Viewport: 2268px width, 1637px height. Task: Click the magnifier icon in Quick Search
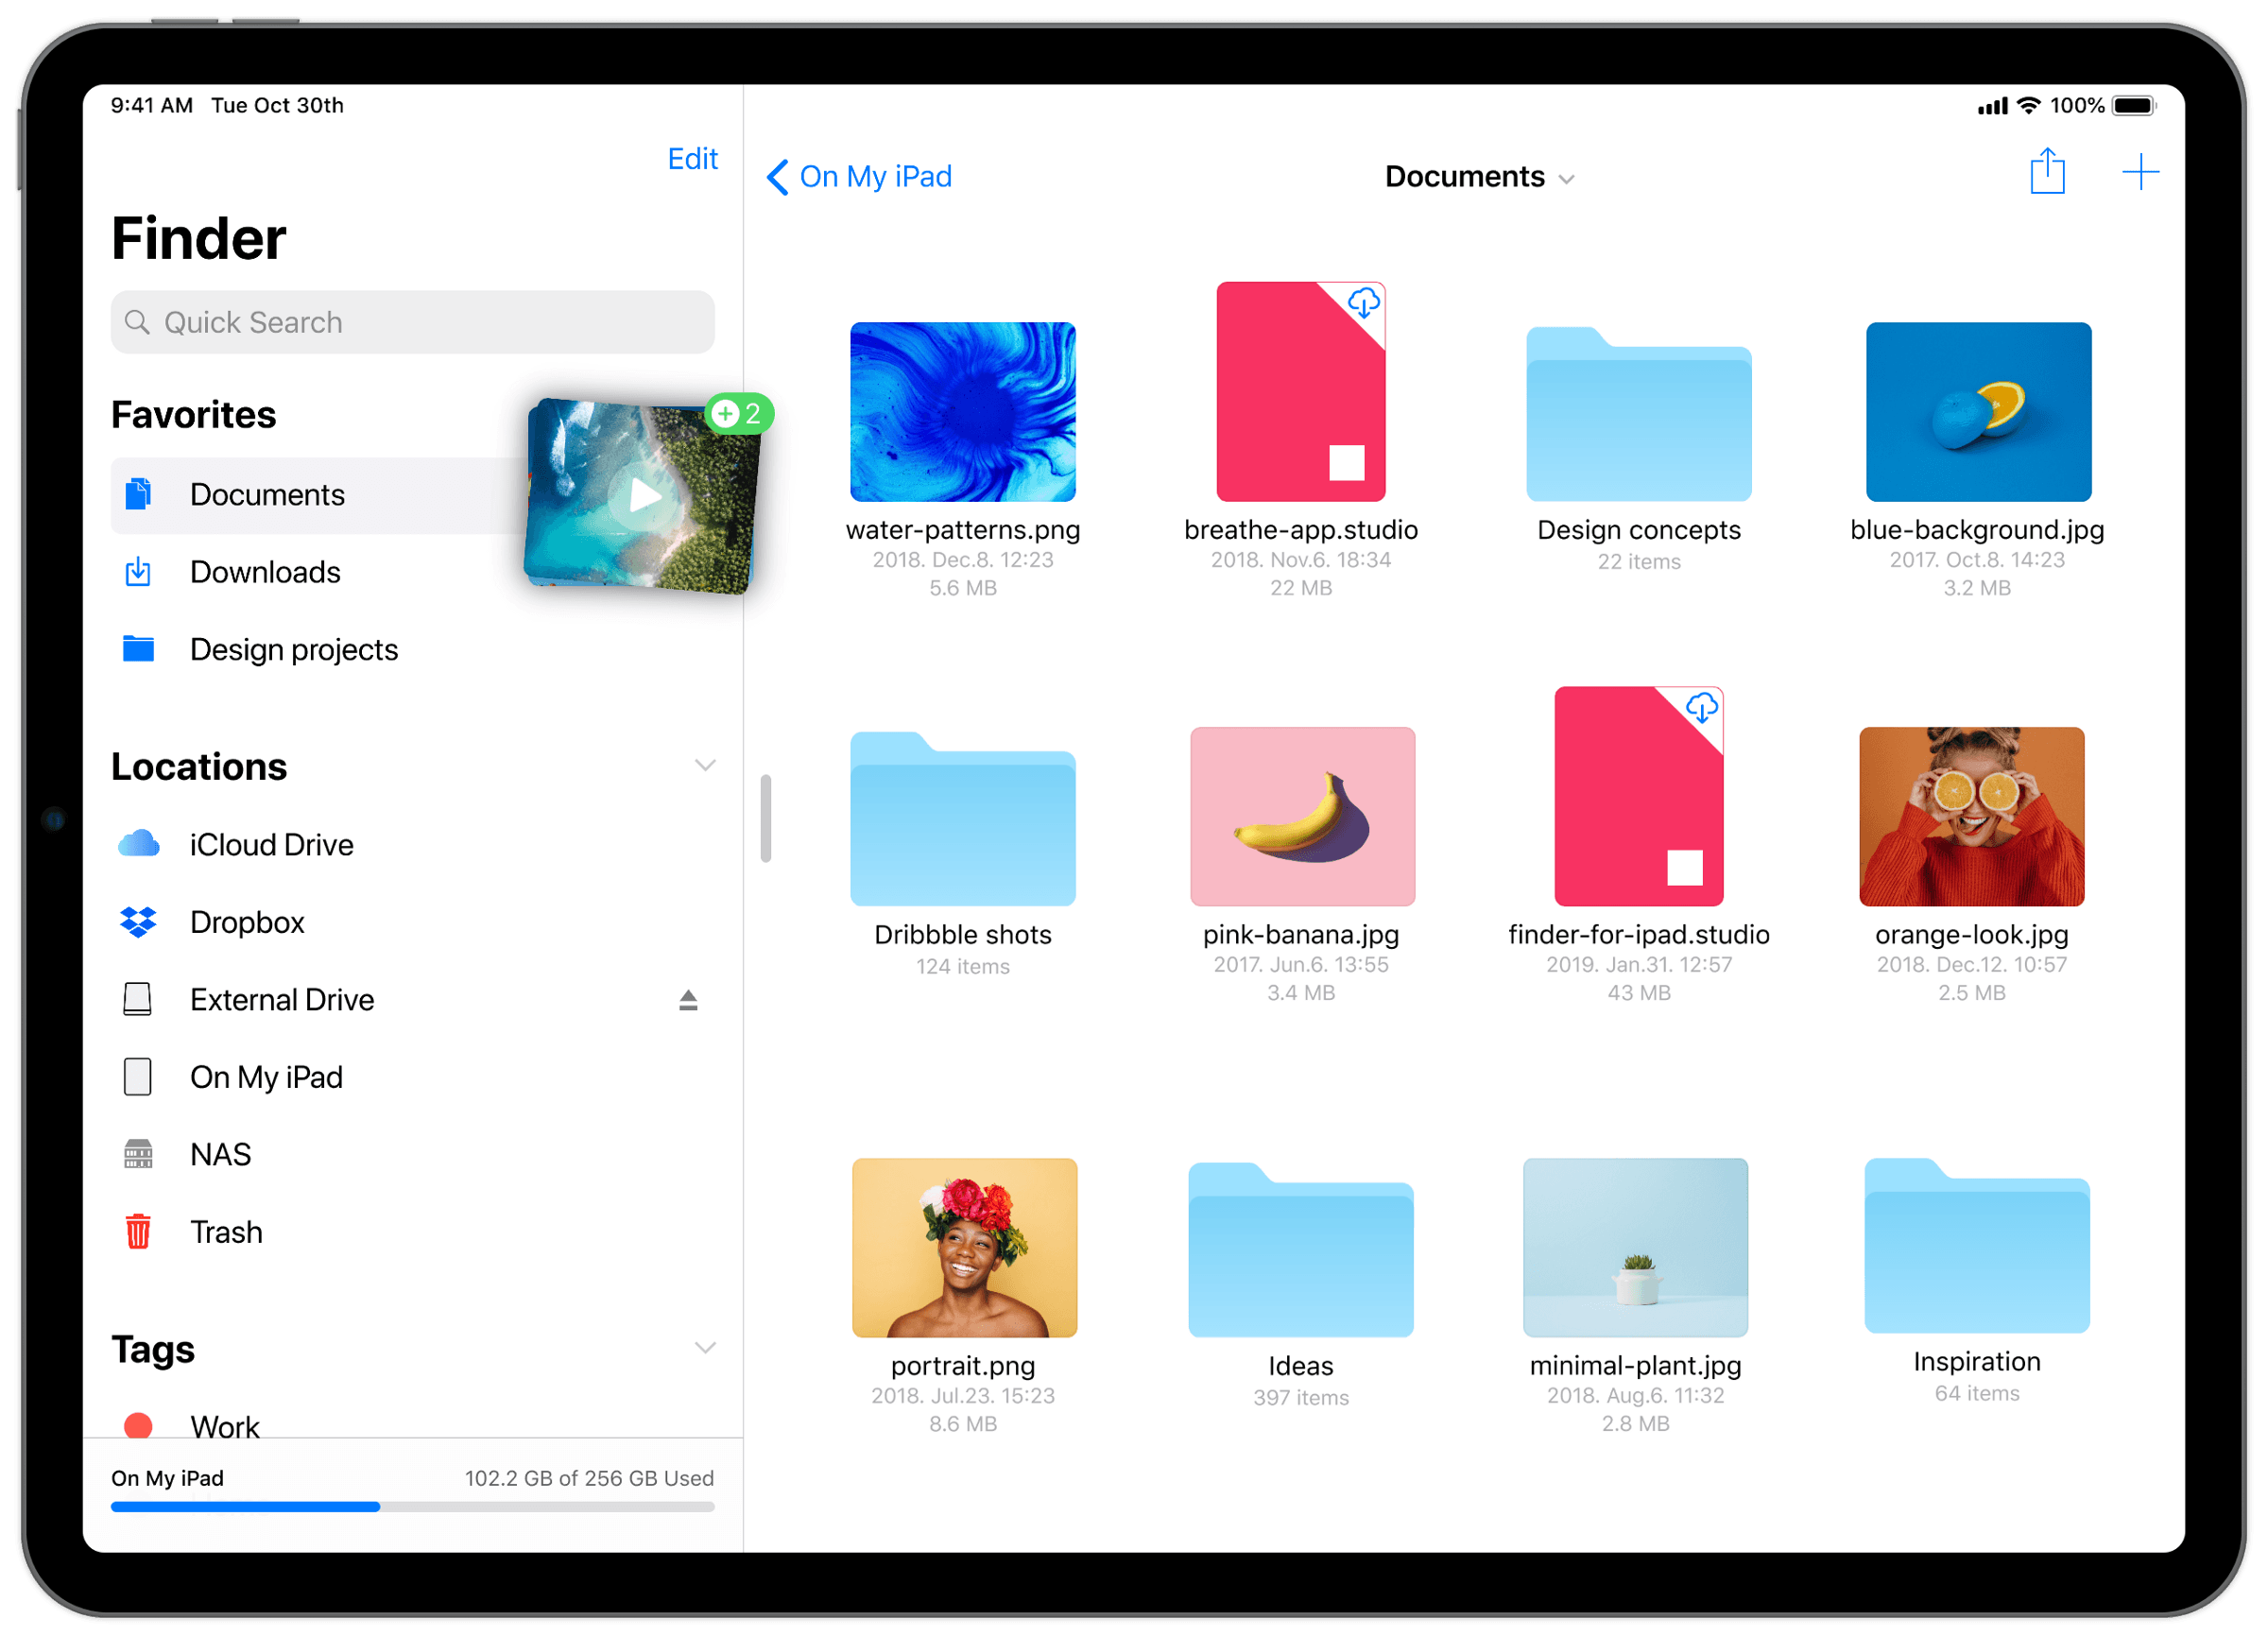[x=137, y=322]
